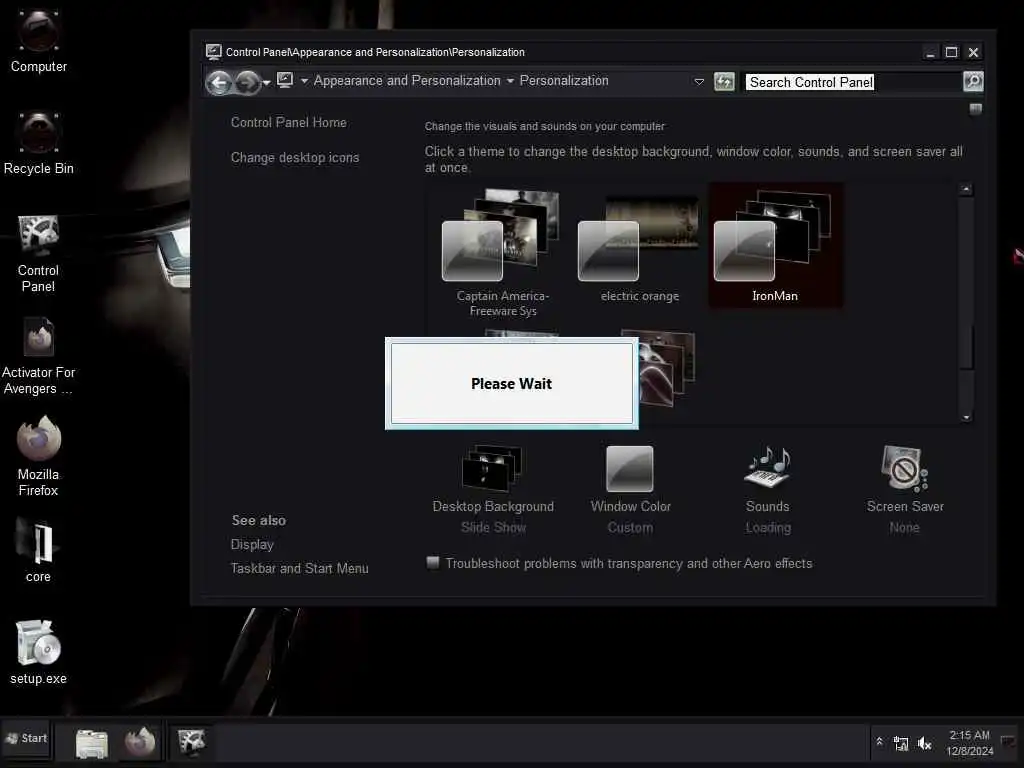Click the muted volume tray icon
The height and width of the screenshot is (768, 1024).
point(924,743)
